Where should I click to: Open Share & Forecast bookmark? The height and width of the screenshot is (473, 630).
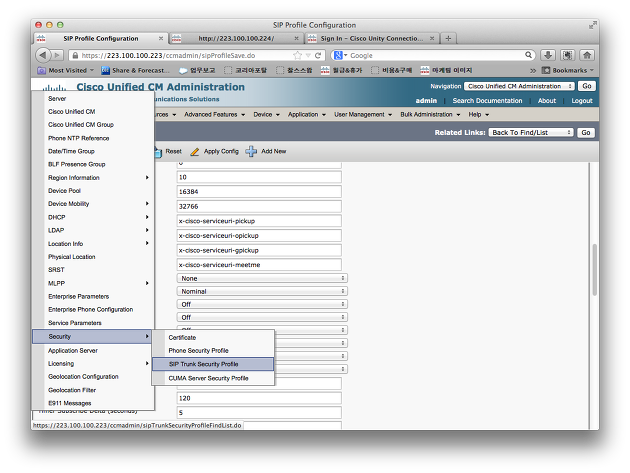(x=135, y=70)
